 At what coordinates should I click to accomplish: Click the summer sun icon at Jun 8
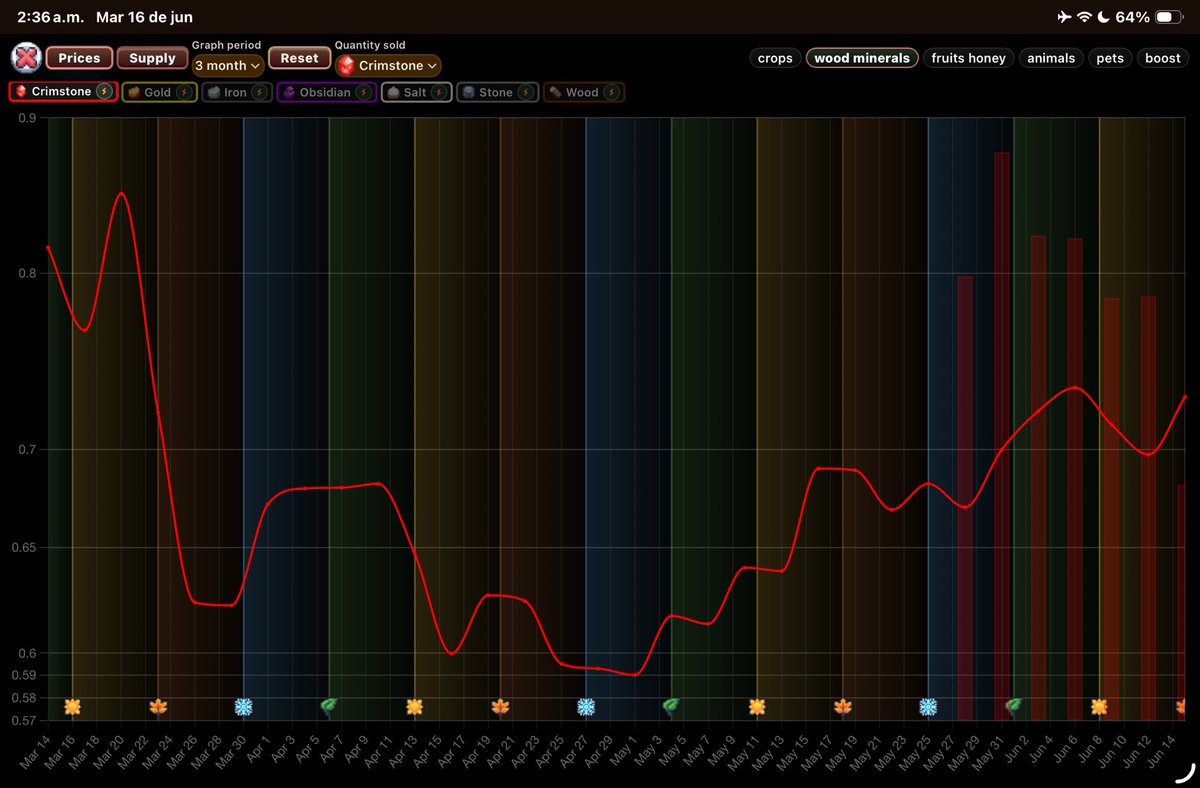pyautogui.click(x=1099, y=707)
